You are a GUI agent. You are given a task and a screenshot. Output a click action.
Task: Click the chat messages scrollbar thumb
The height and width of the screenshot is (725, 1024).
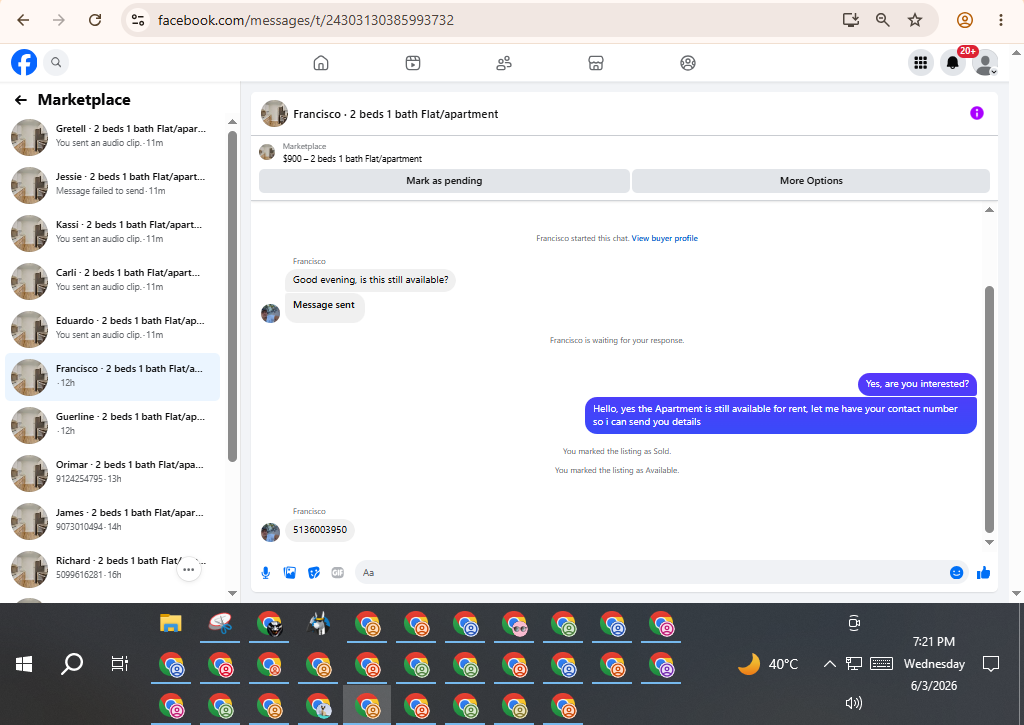coord(989,409)
